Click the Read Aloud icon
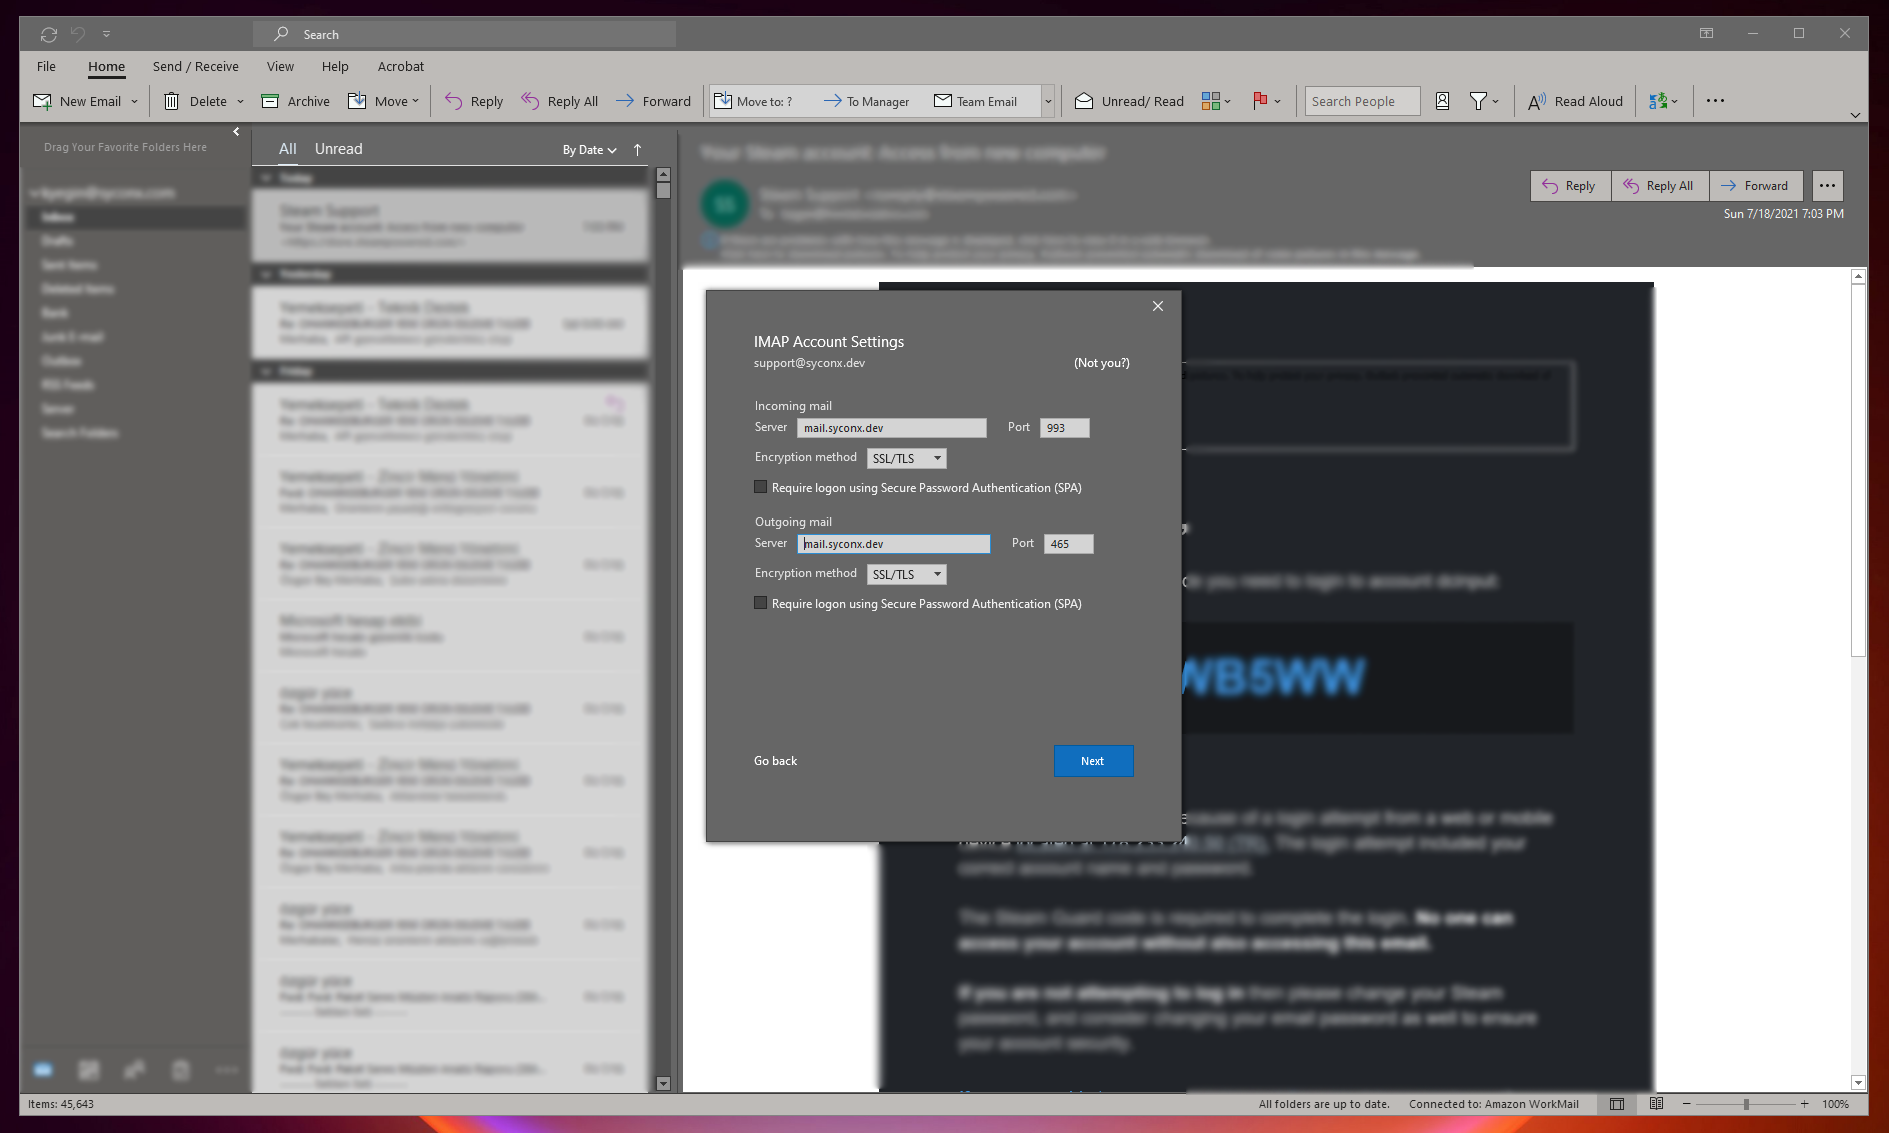 [x=1537, y=101]
